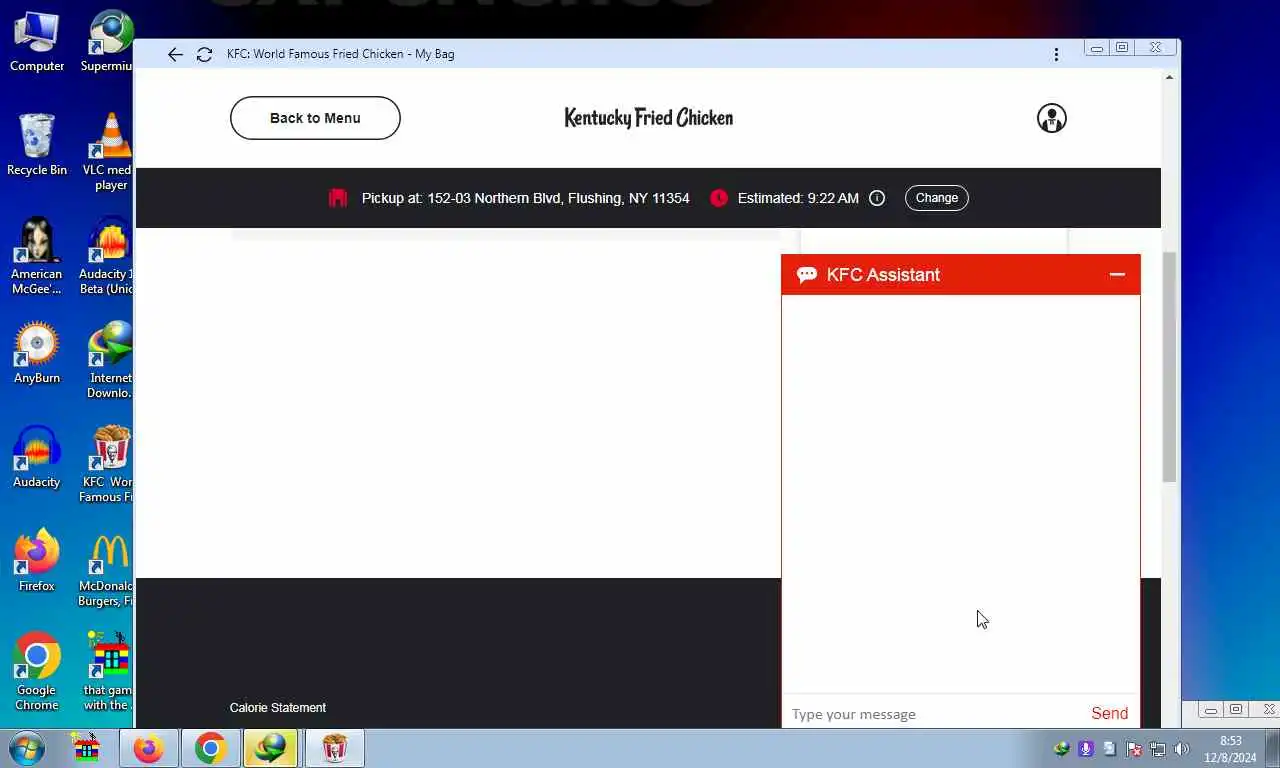
Task: Launch Audacity Beta Unicode shortcut
Action: pyautogui.click(x=108, y=256)
